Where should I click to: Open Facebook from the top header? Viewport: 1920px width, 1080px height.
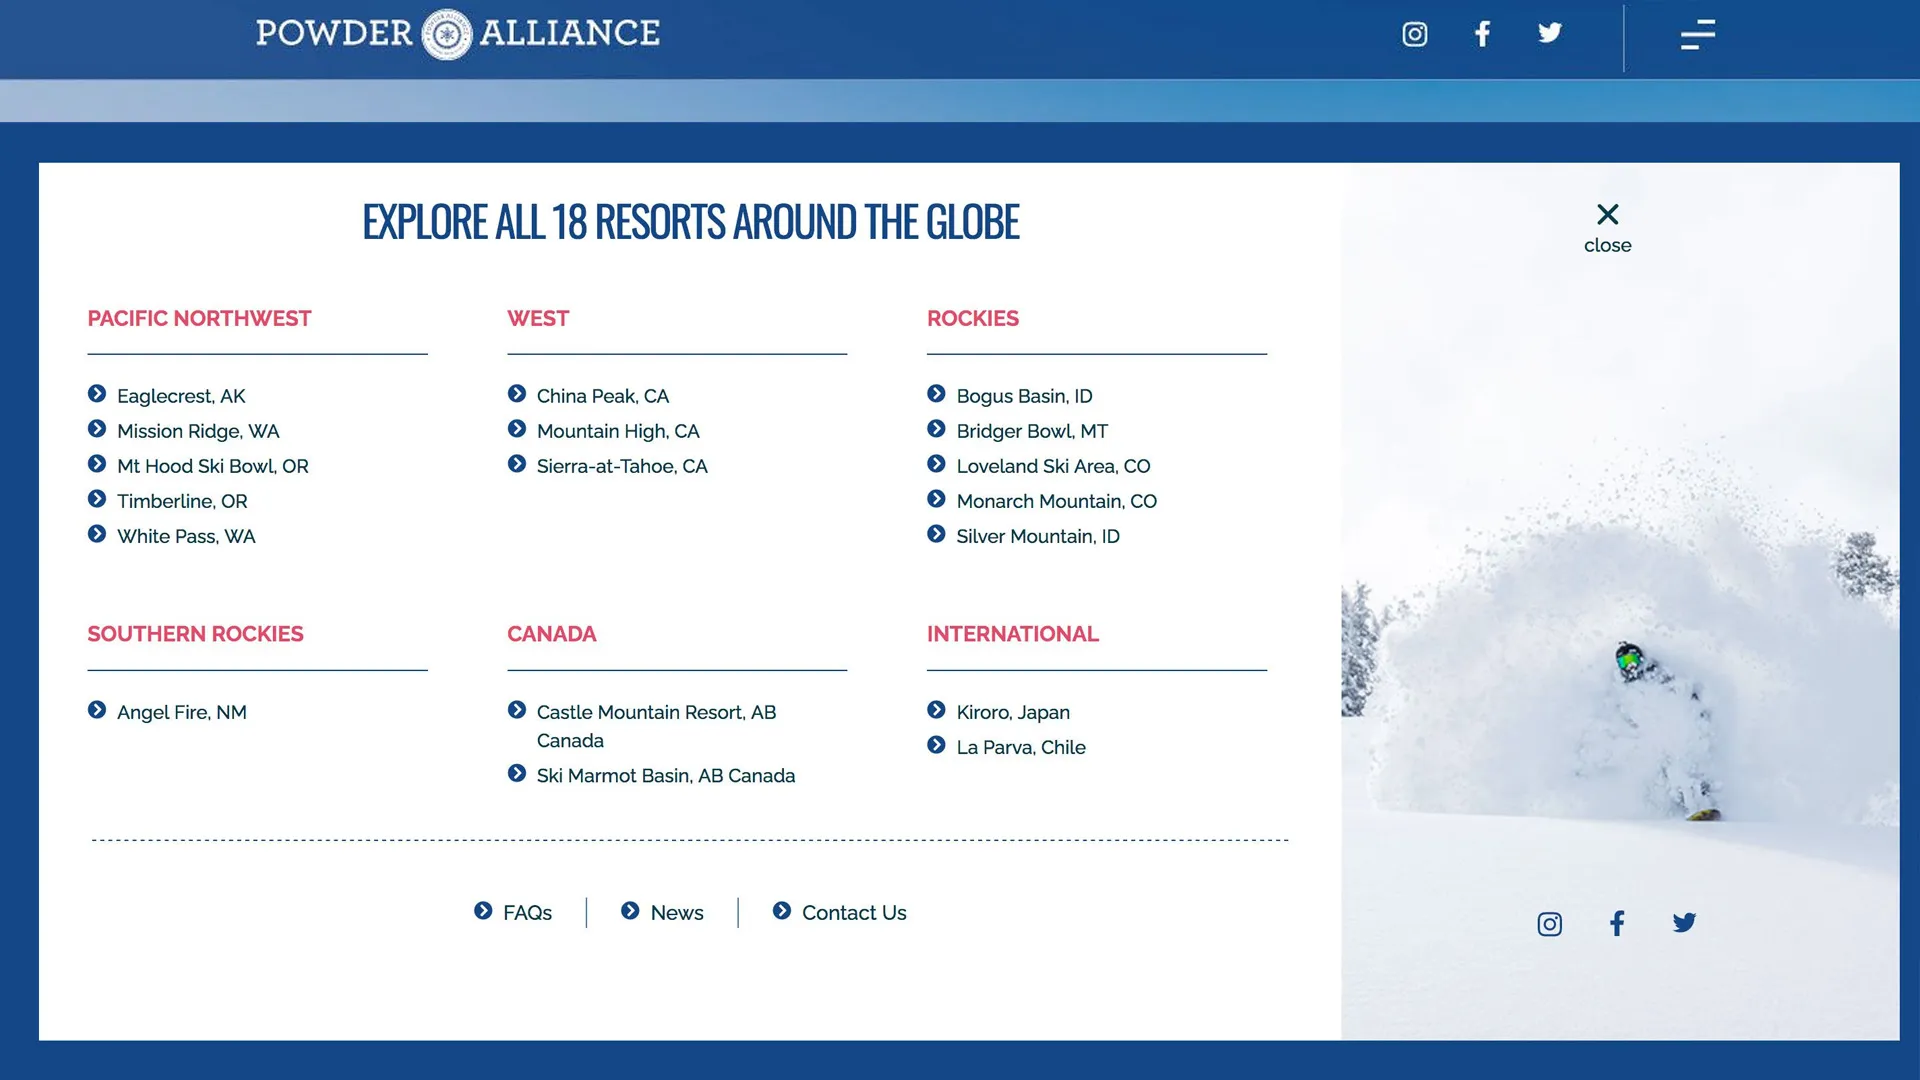pyautogui.click(x=1482, y=34)
